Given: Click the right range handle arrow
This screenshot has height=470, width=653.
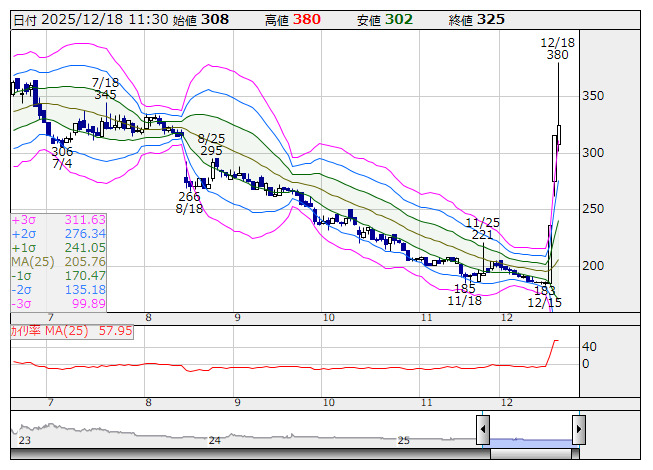Looking at the screenshot, I should pos(578,430).
